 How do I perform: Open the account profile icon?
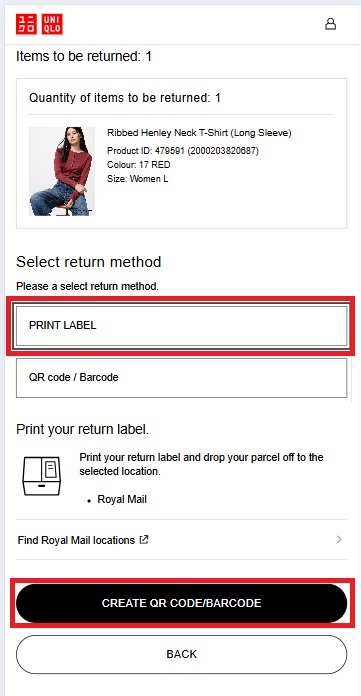tap(330, 24)
